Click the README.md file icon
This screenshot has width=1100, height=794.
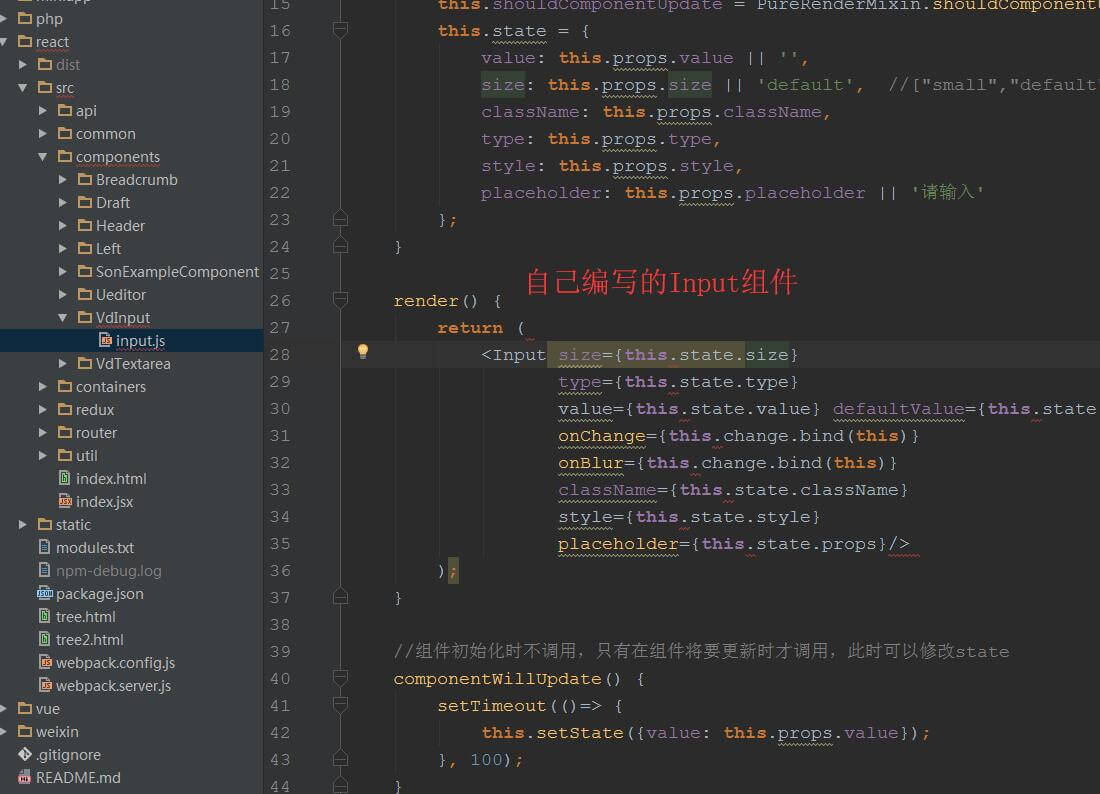tap(25, 778)
